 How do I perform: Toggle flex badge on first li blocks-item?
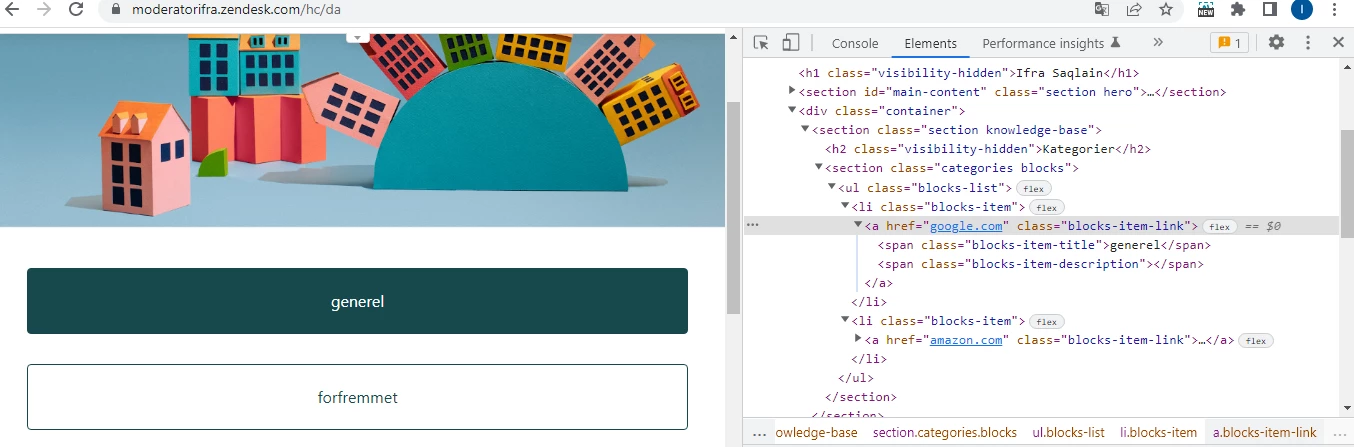[x=1047, y=207]
